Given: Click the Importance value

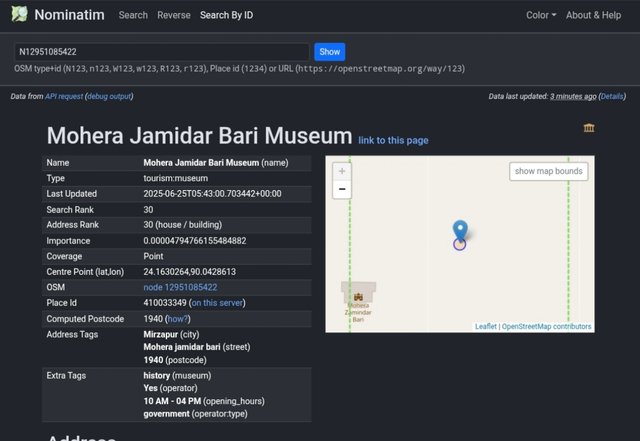Looking at the screenshot, I should (x=195, y=241).
